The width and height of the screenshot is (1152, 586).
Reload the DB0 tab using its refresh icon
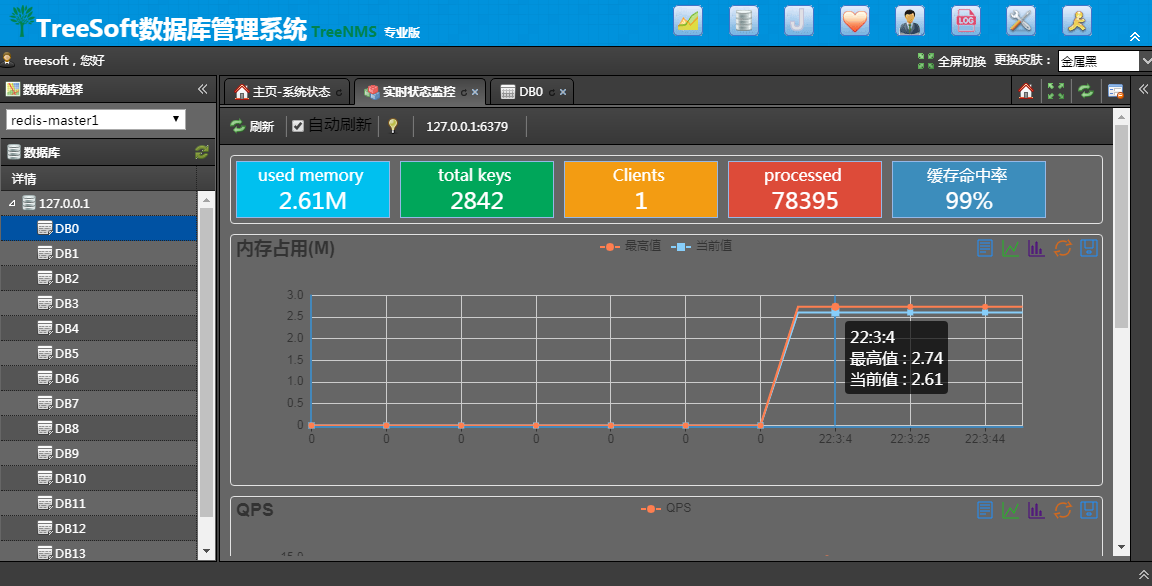(552, 93)
